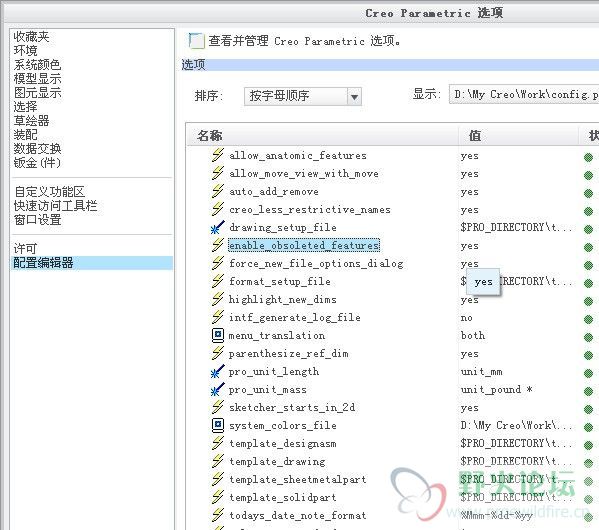Select the template_solidpart option name
Image resolution: width=599 pixels, height=530 pixels.
[283, 498]
